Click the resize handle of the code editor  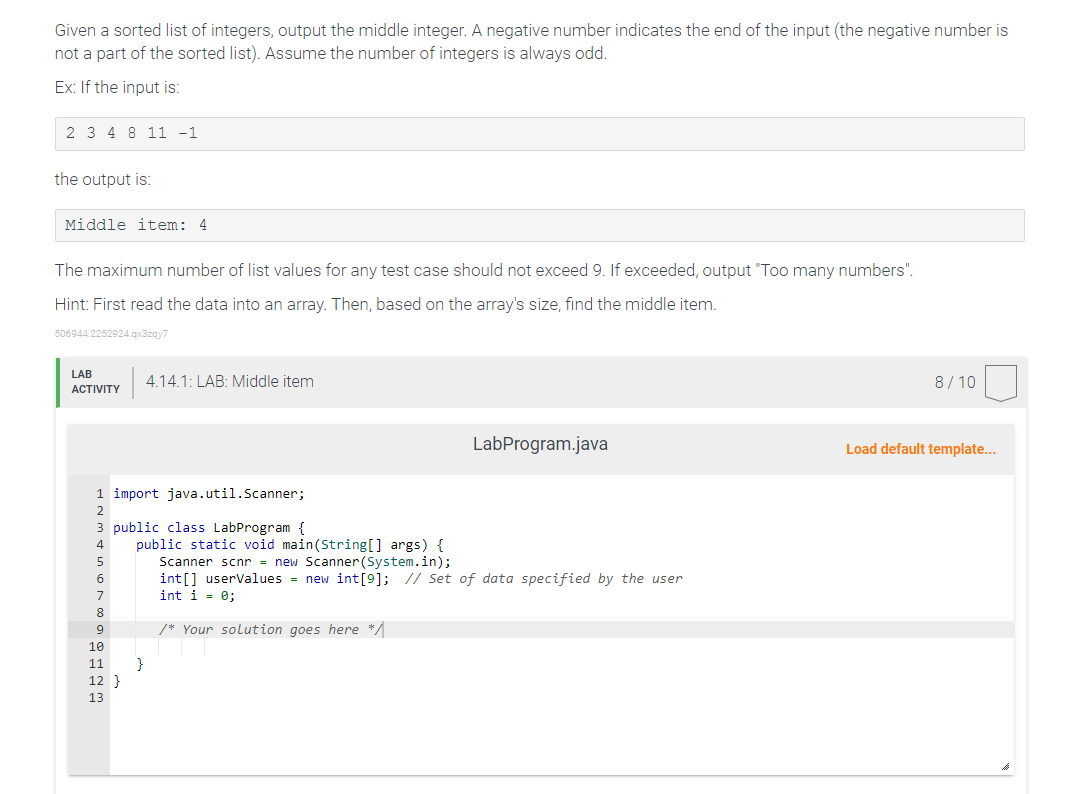pyautogui.click(x=1005, y=764)
